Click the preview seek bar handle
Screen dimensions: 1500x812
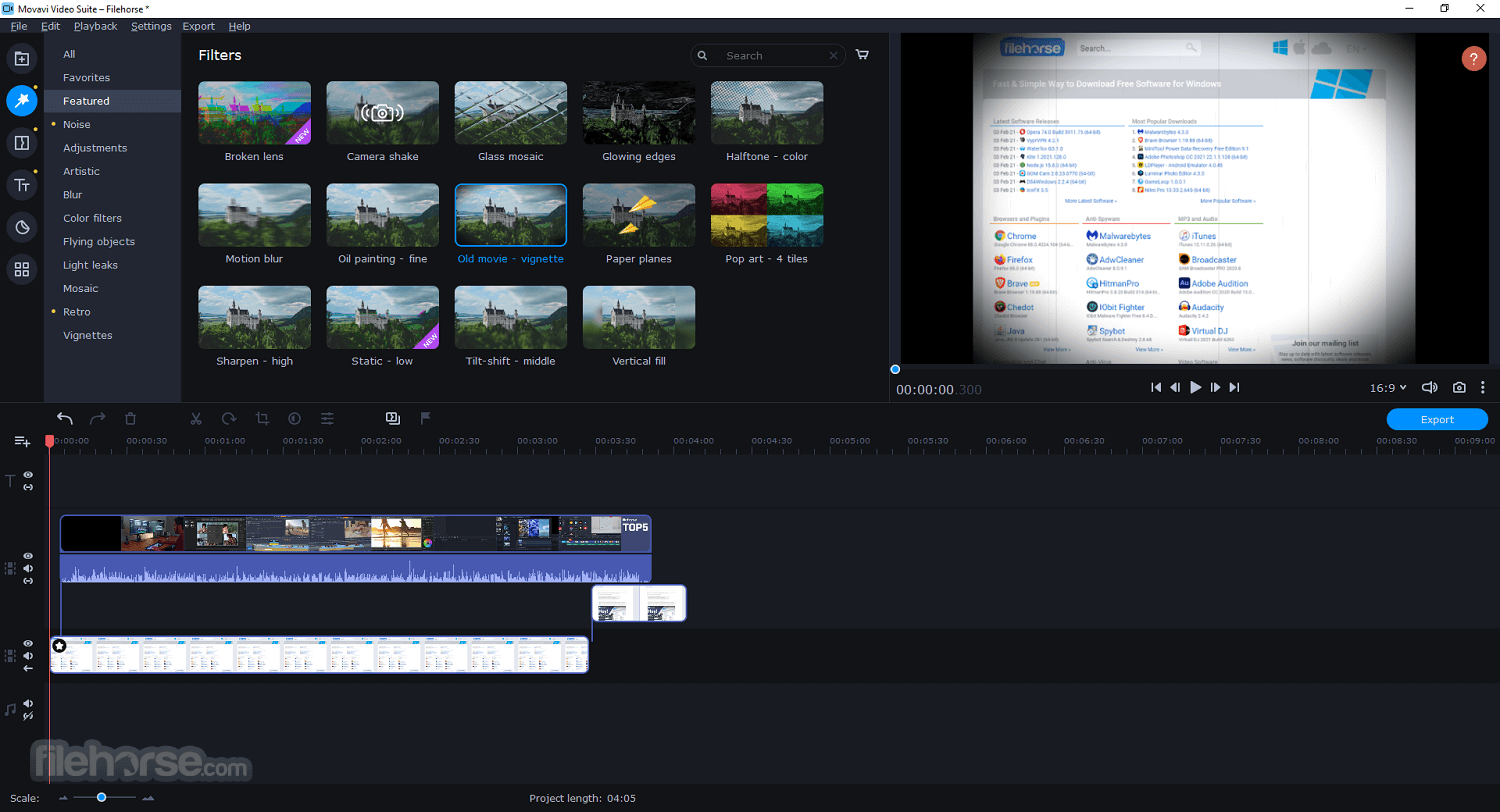coord(895,369)
